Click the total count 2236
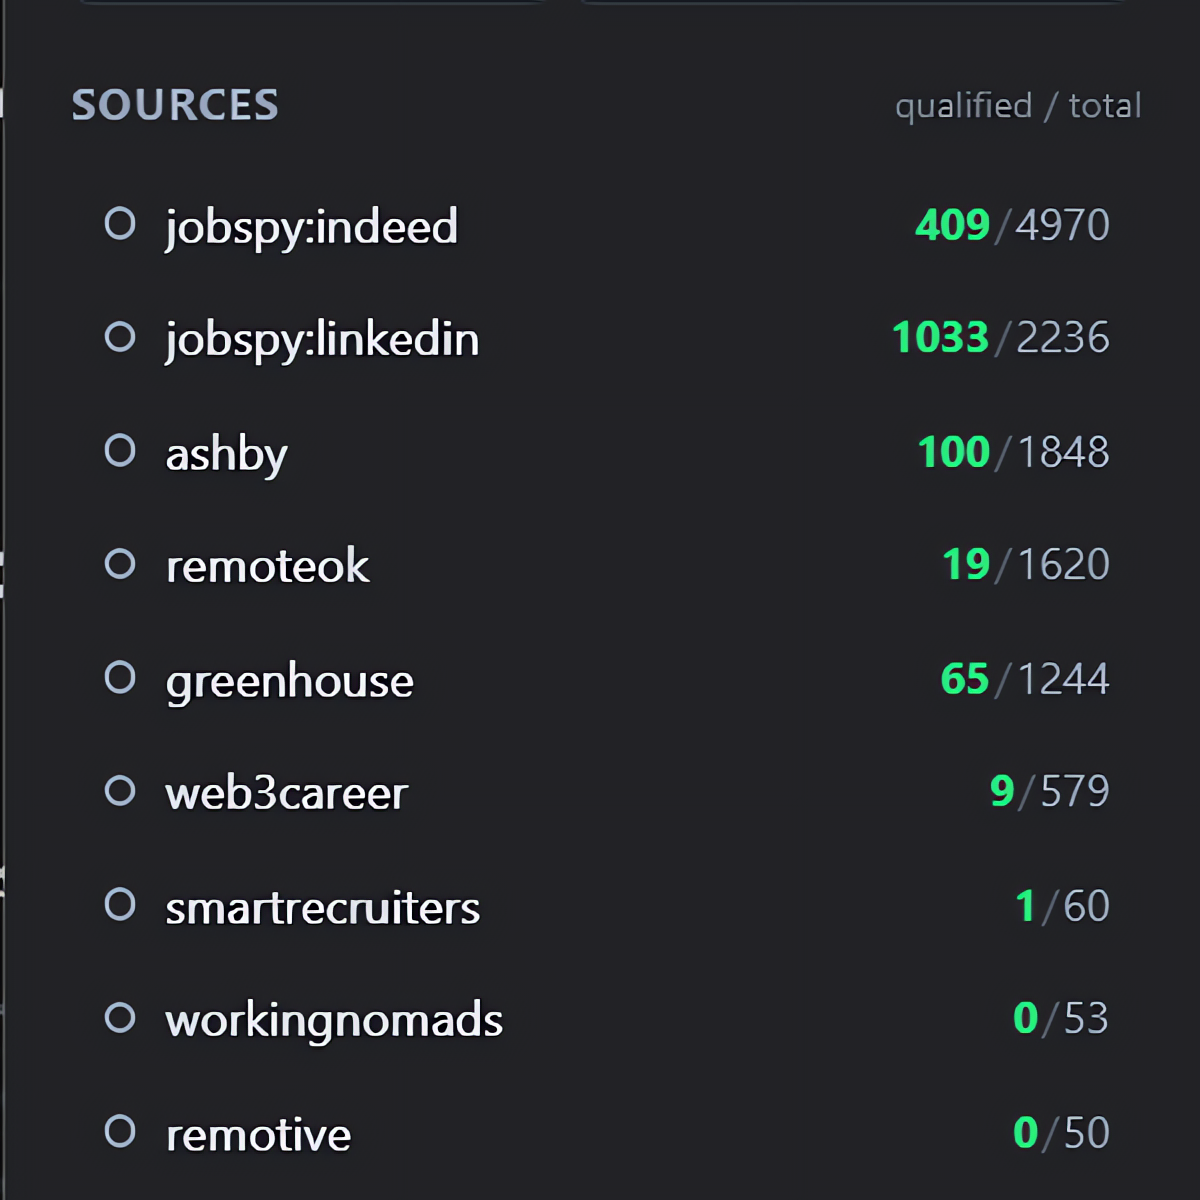 click(x=1063, y=338)
